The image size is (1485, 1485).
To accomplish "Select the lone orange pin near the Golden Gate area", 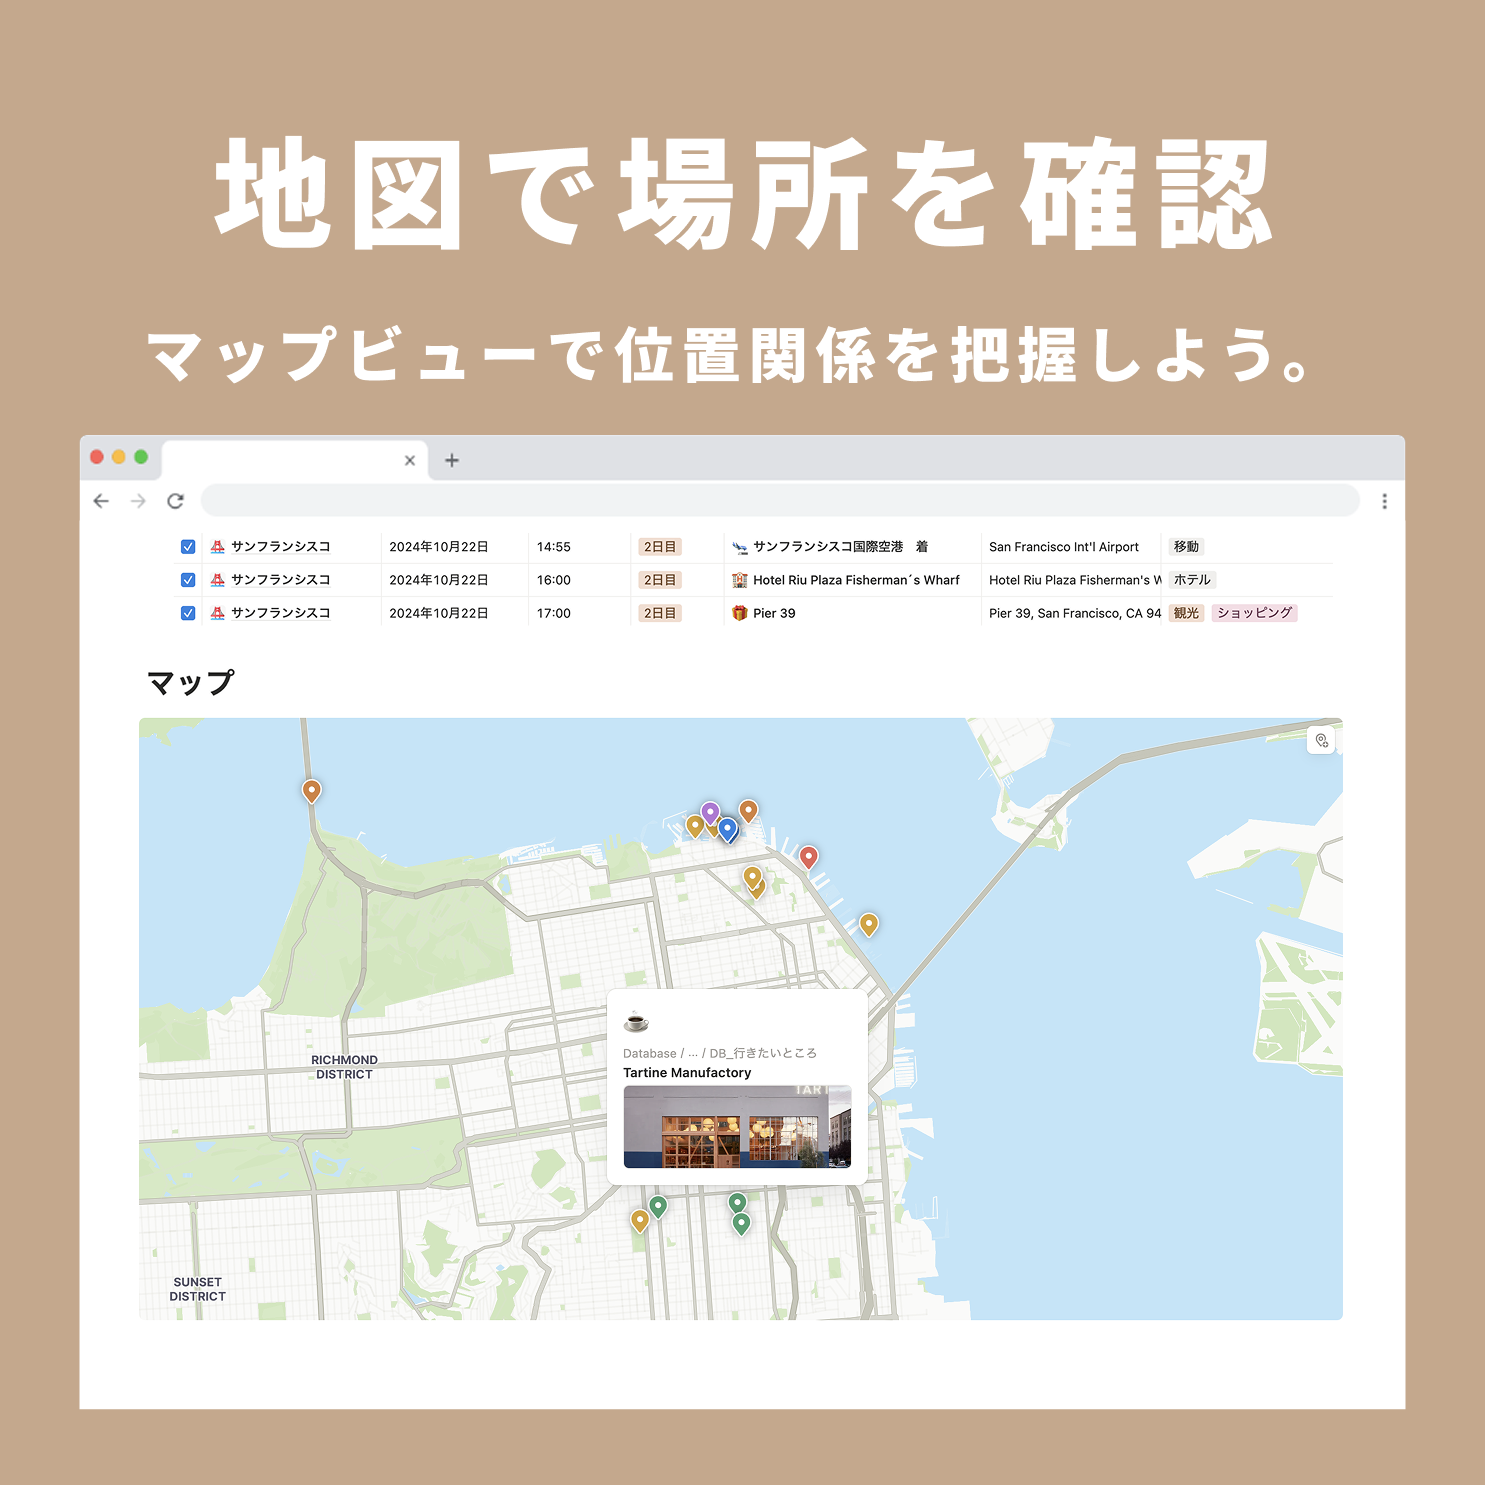I will pyautogui.click(x=311, y=790).
